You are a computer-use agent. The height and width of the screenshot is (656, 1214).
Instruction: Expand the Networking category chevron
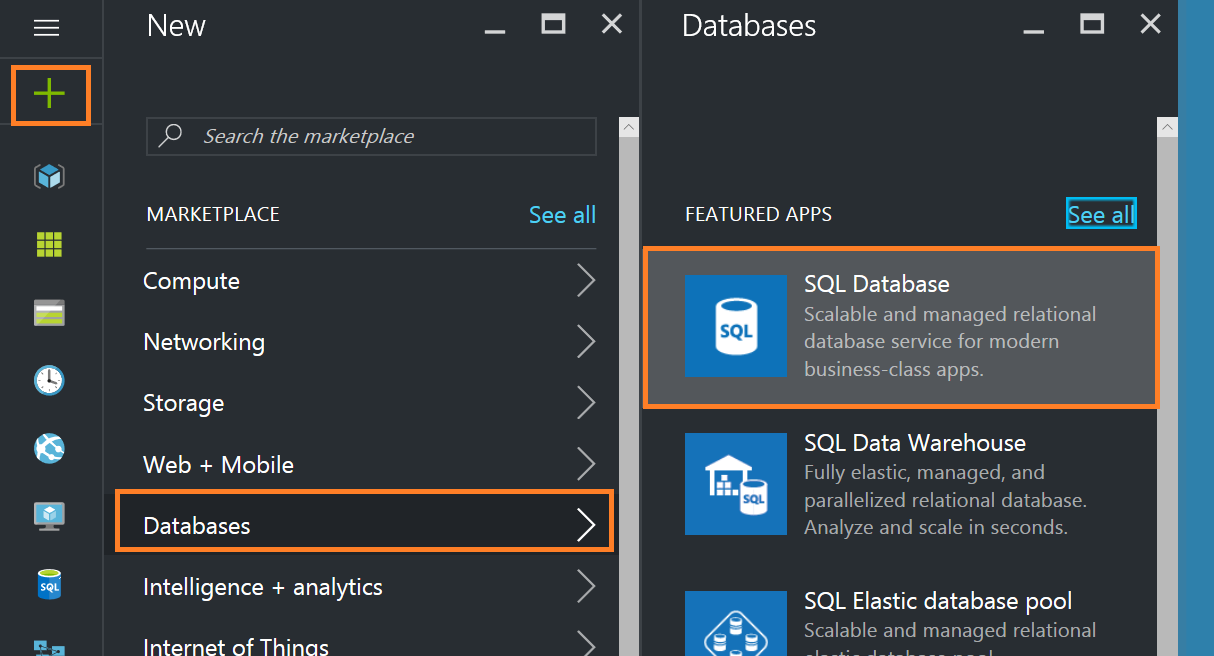tap(586, 342)
